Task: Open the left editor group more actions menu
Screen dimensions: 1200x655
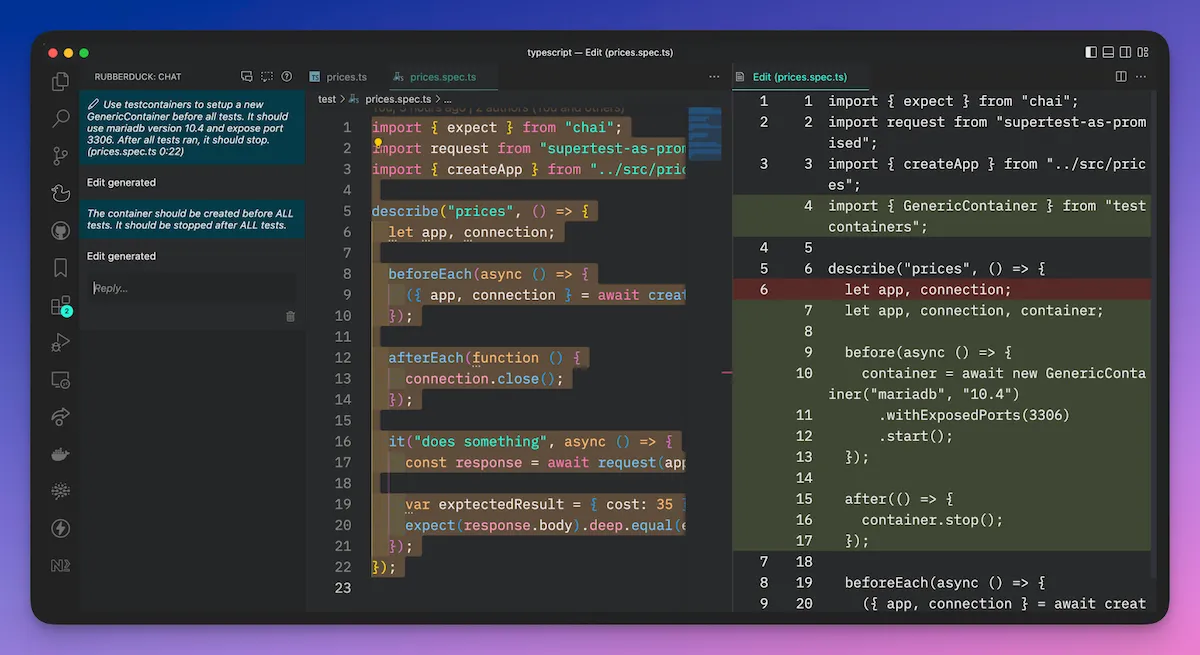Action: 714,77
